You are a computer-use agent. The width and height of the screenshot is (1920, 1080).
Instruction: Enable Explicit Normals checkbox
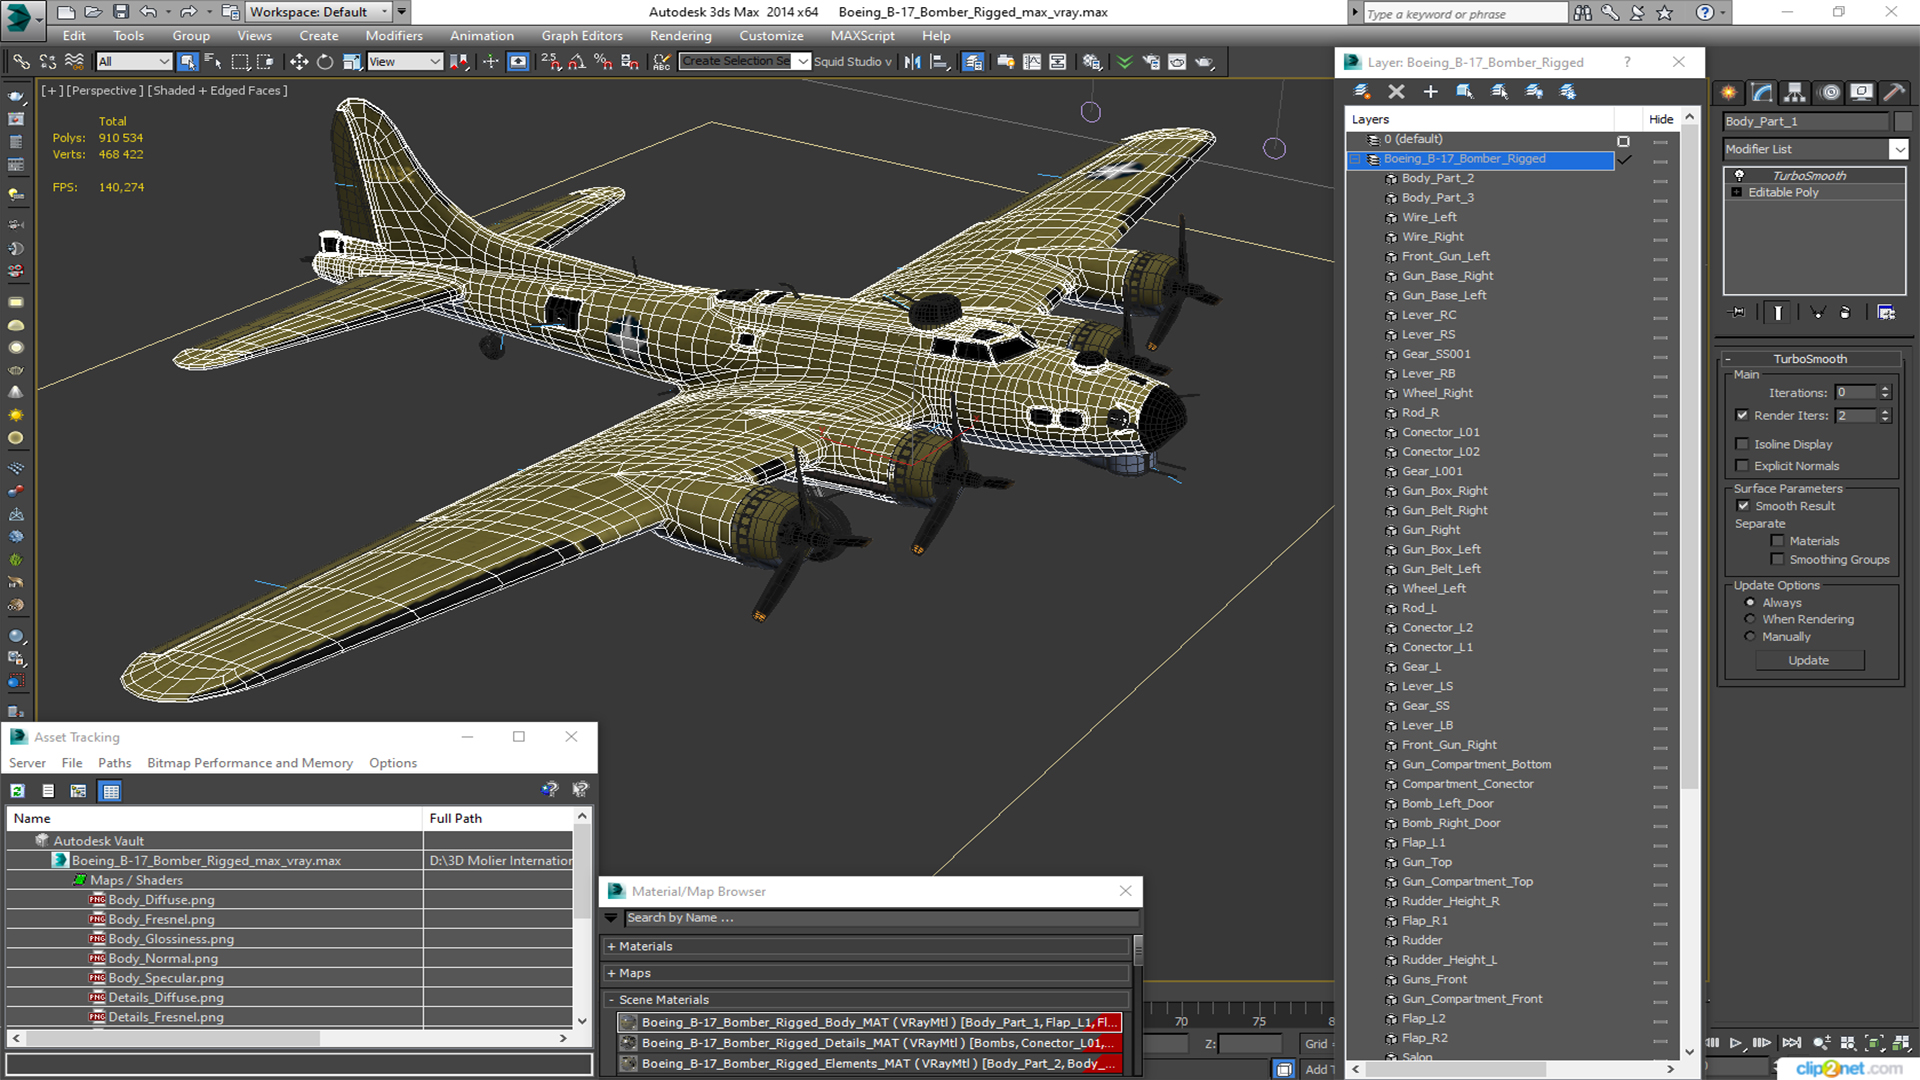(x=1743, y=466)
